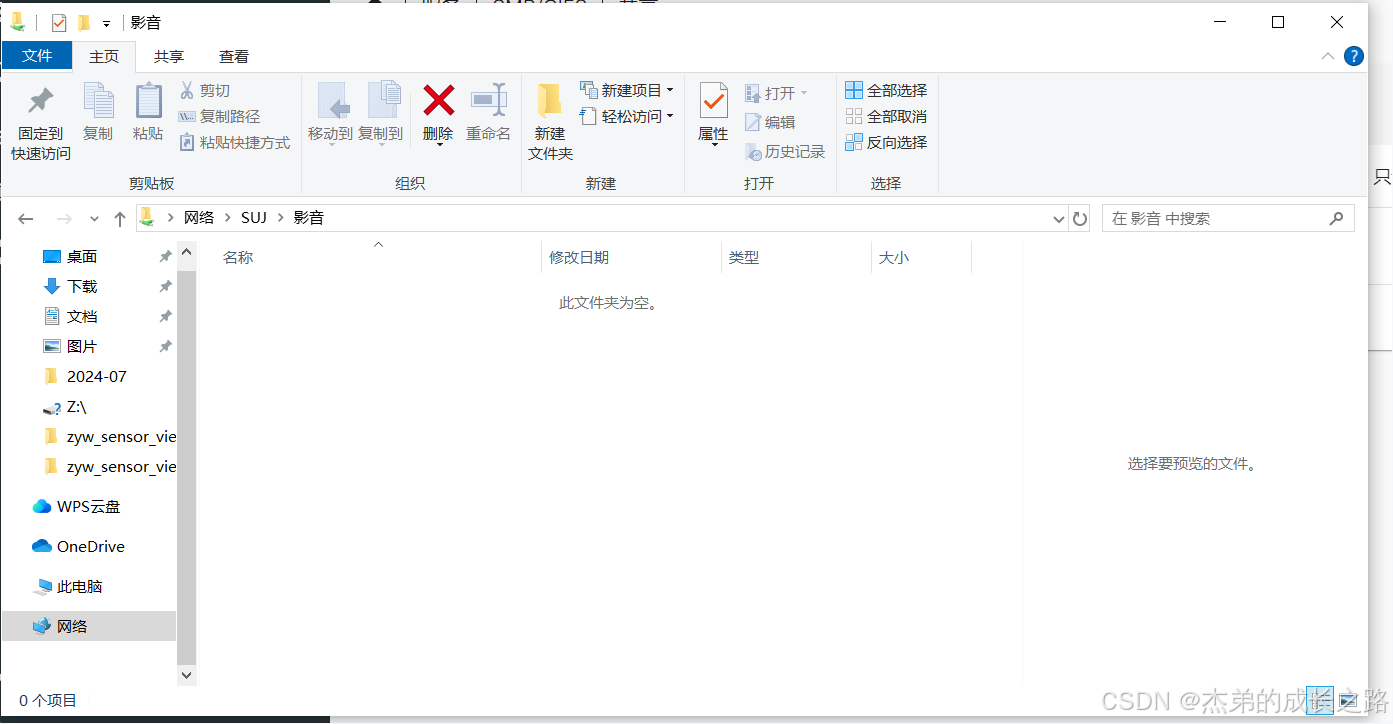
Task: Click the 粘贴 clipboard icon
Action: pyautogui.click(x=148, y=101)
